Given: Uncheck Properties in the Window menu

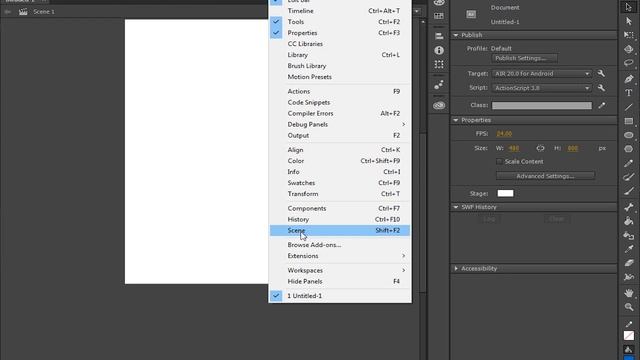Looking at the screenshot, I should [340, 33].
